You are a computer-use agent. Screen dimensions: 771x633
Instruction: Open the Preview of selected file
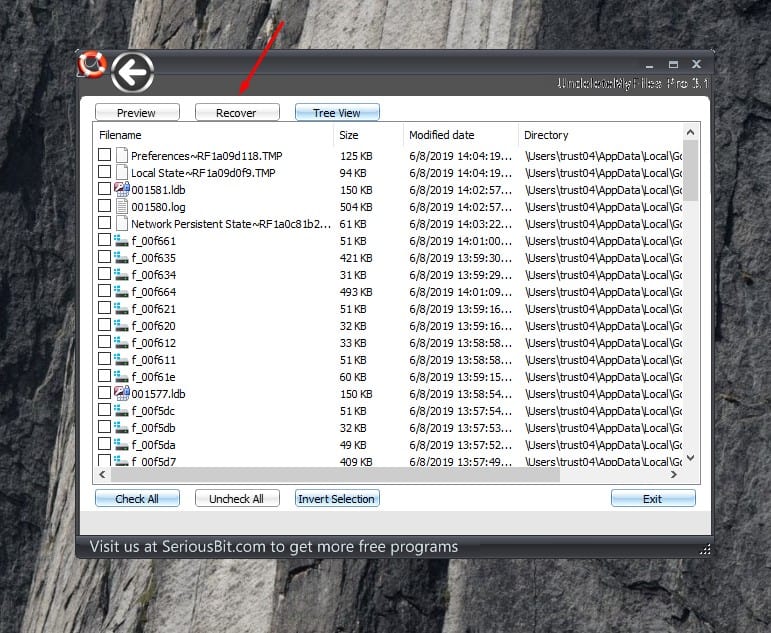(137, 113)
